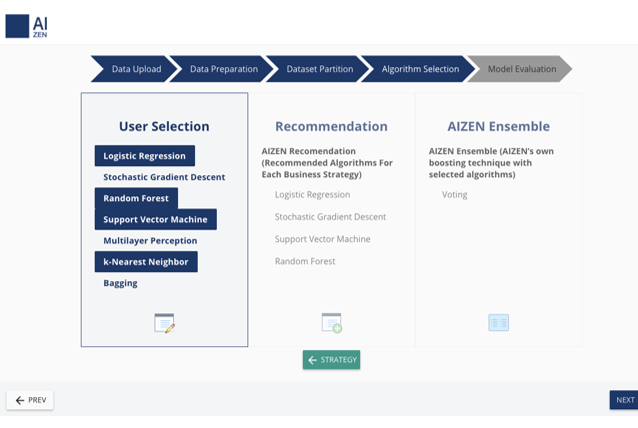Toggle off Random Forest in User Selection
This screenshot has height=428, width=638.
(136, 198)
